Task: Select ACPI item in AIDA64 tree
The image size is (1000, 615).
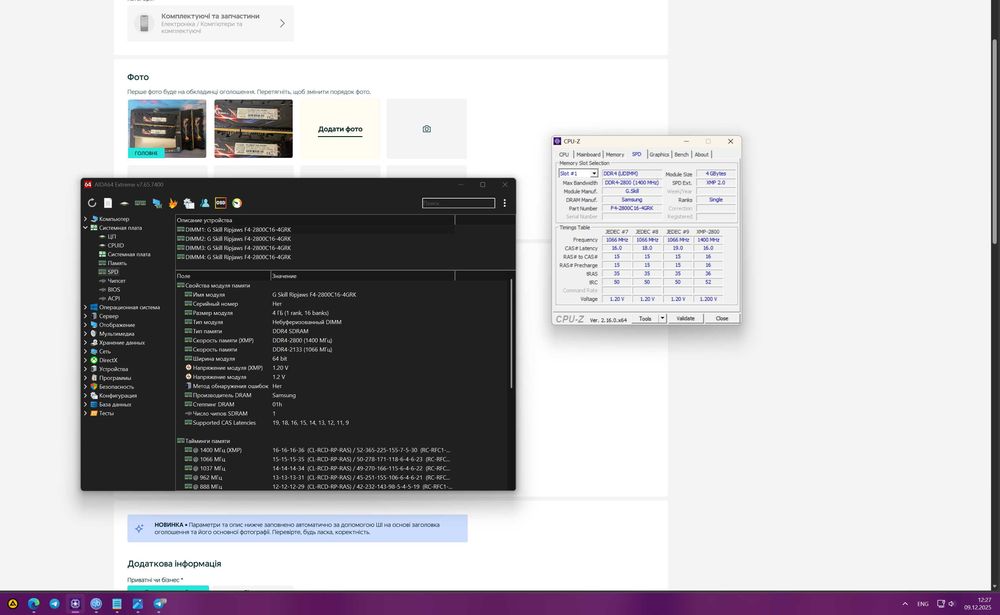Action: click(x=114, y=299)
